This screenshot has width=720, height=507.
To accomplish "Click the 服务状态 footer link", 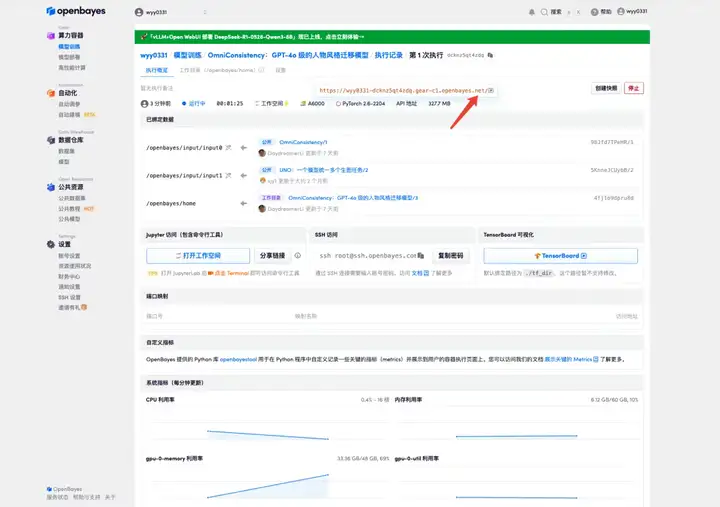I will 57,497.
